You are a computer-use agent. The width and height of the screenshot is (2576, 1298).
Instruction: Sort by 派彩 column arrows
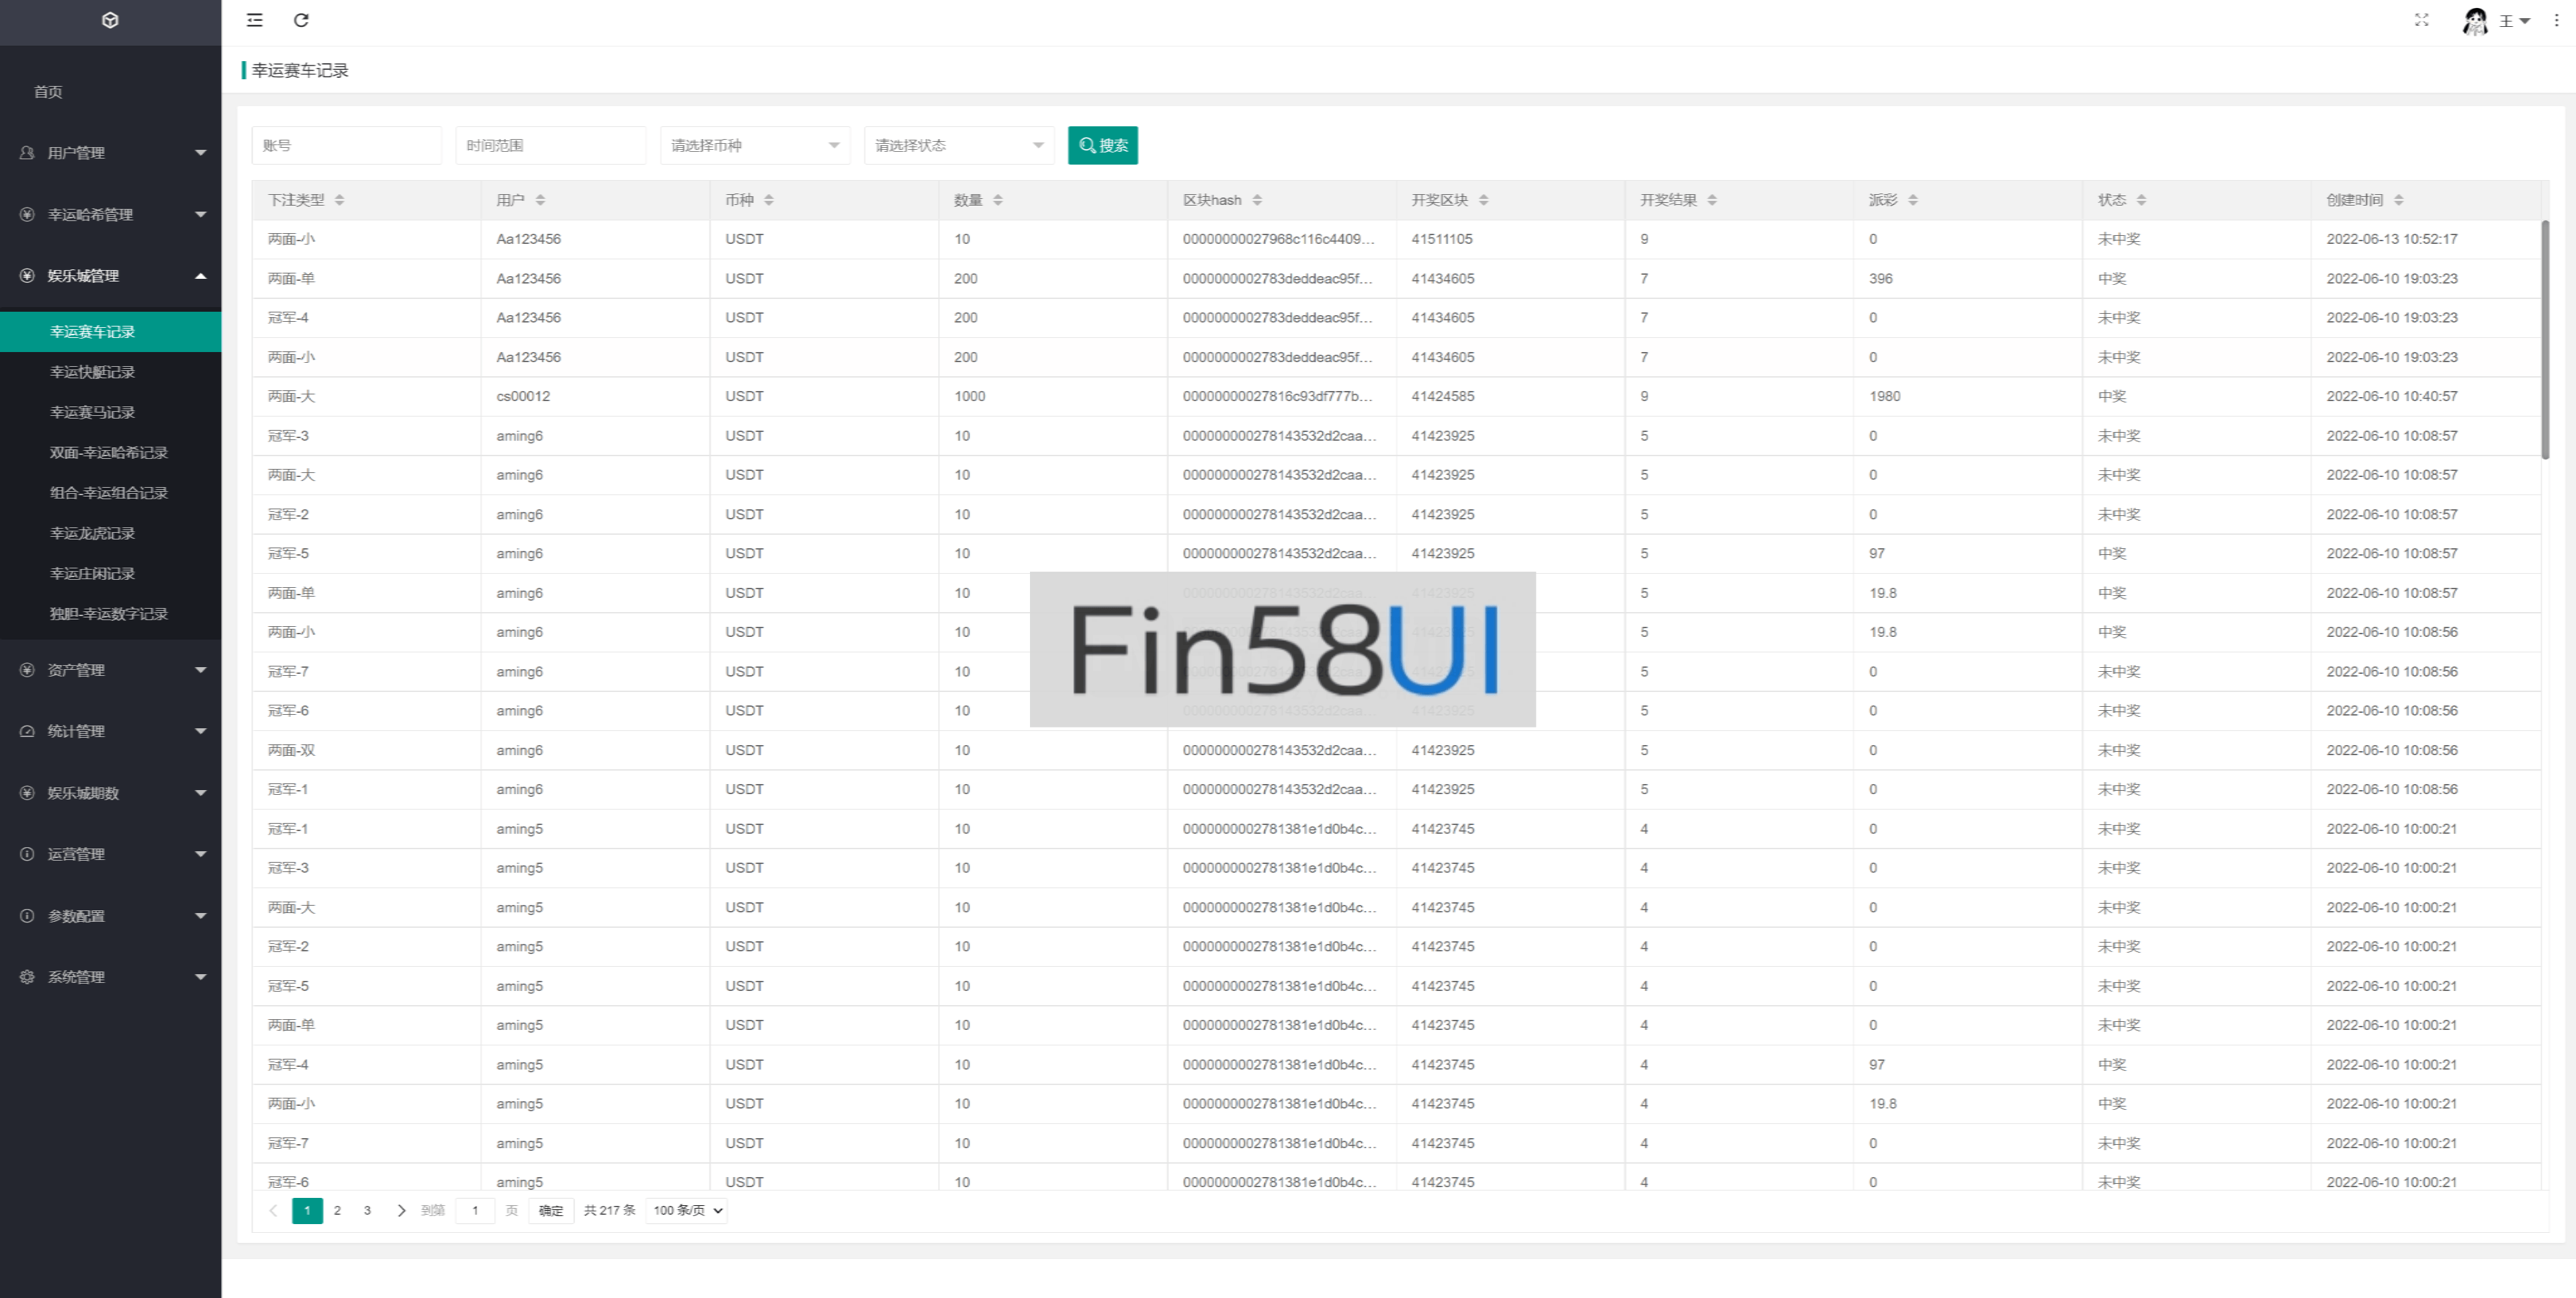click(1913, 200)
